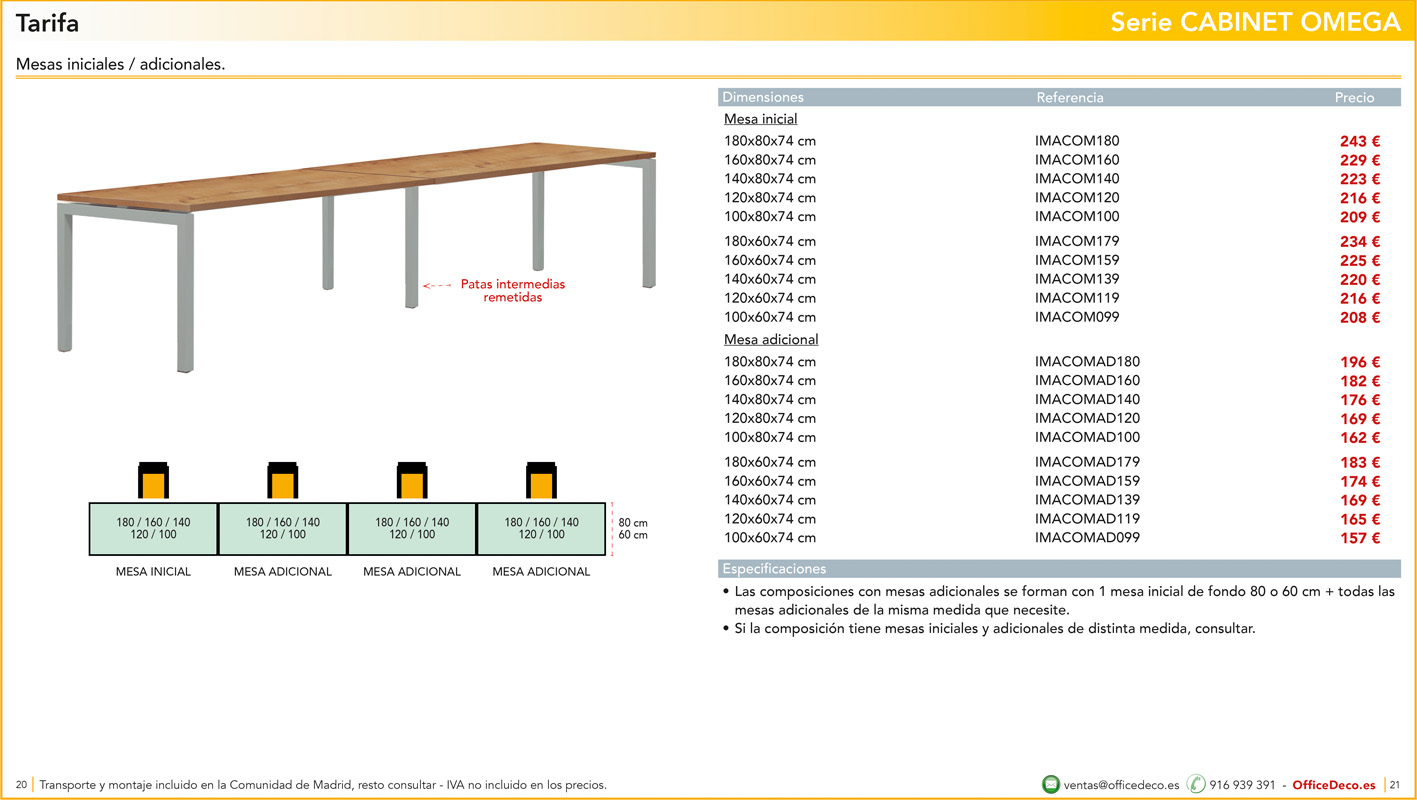Click the Especificaciones section header
The width and height of the screenshot is (1417, 800).
click(x=774, y=569)
